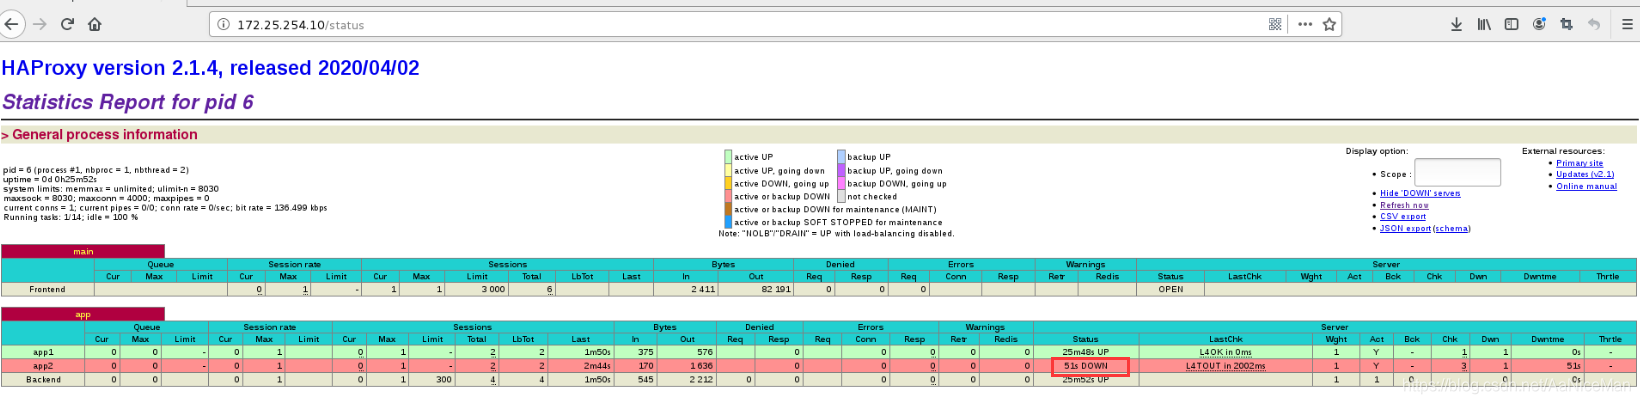The width and height of the screenshot is (1640, 404).
Task: Click the 'Statistics Report for pid 6' heading
Action: 128,102
